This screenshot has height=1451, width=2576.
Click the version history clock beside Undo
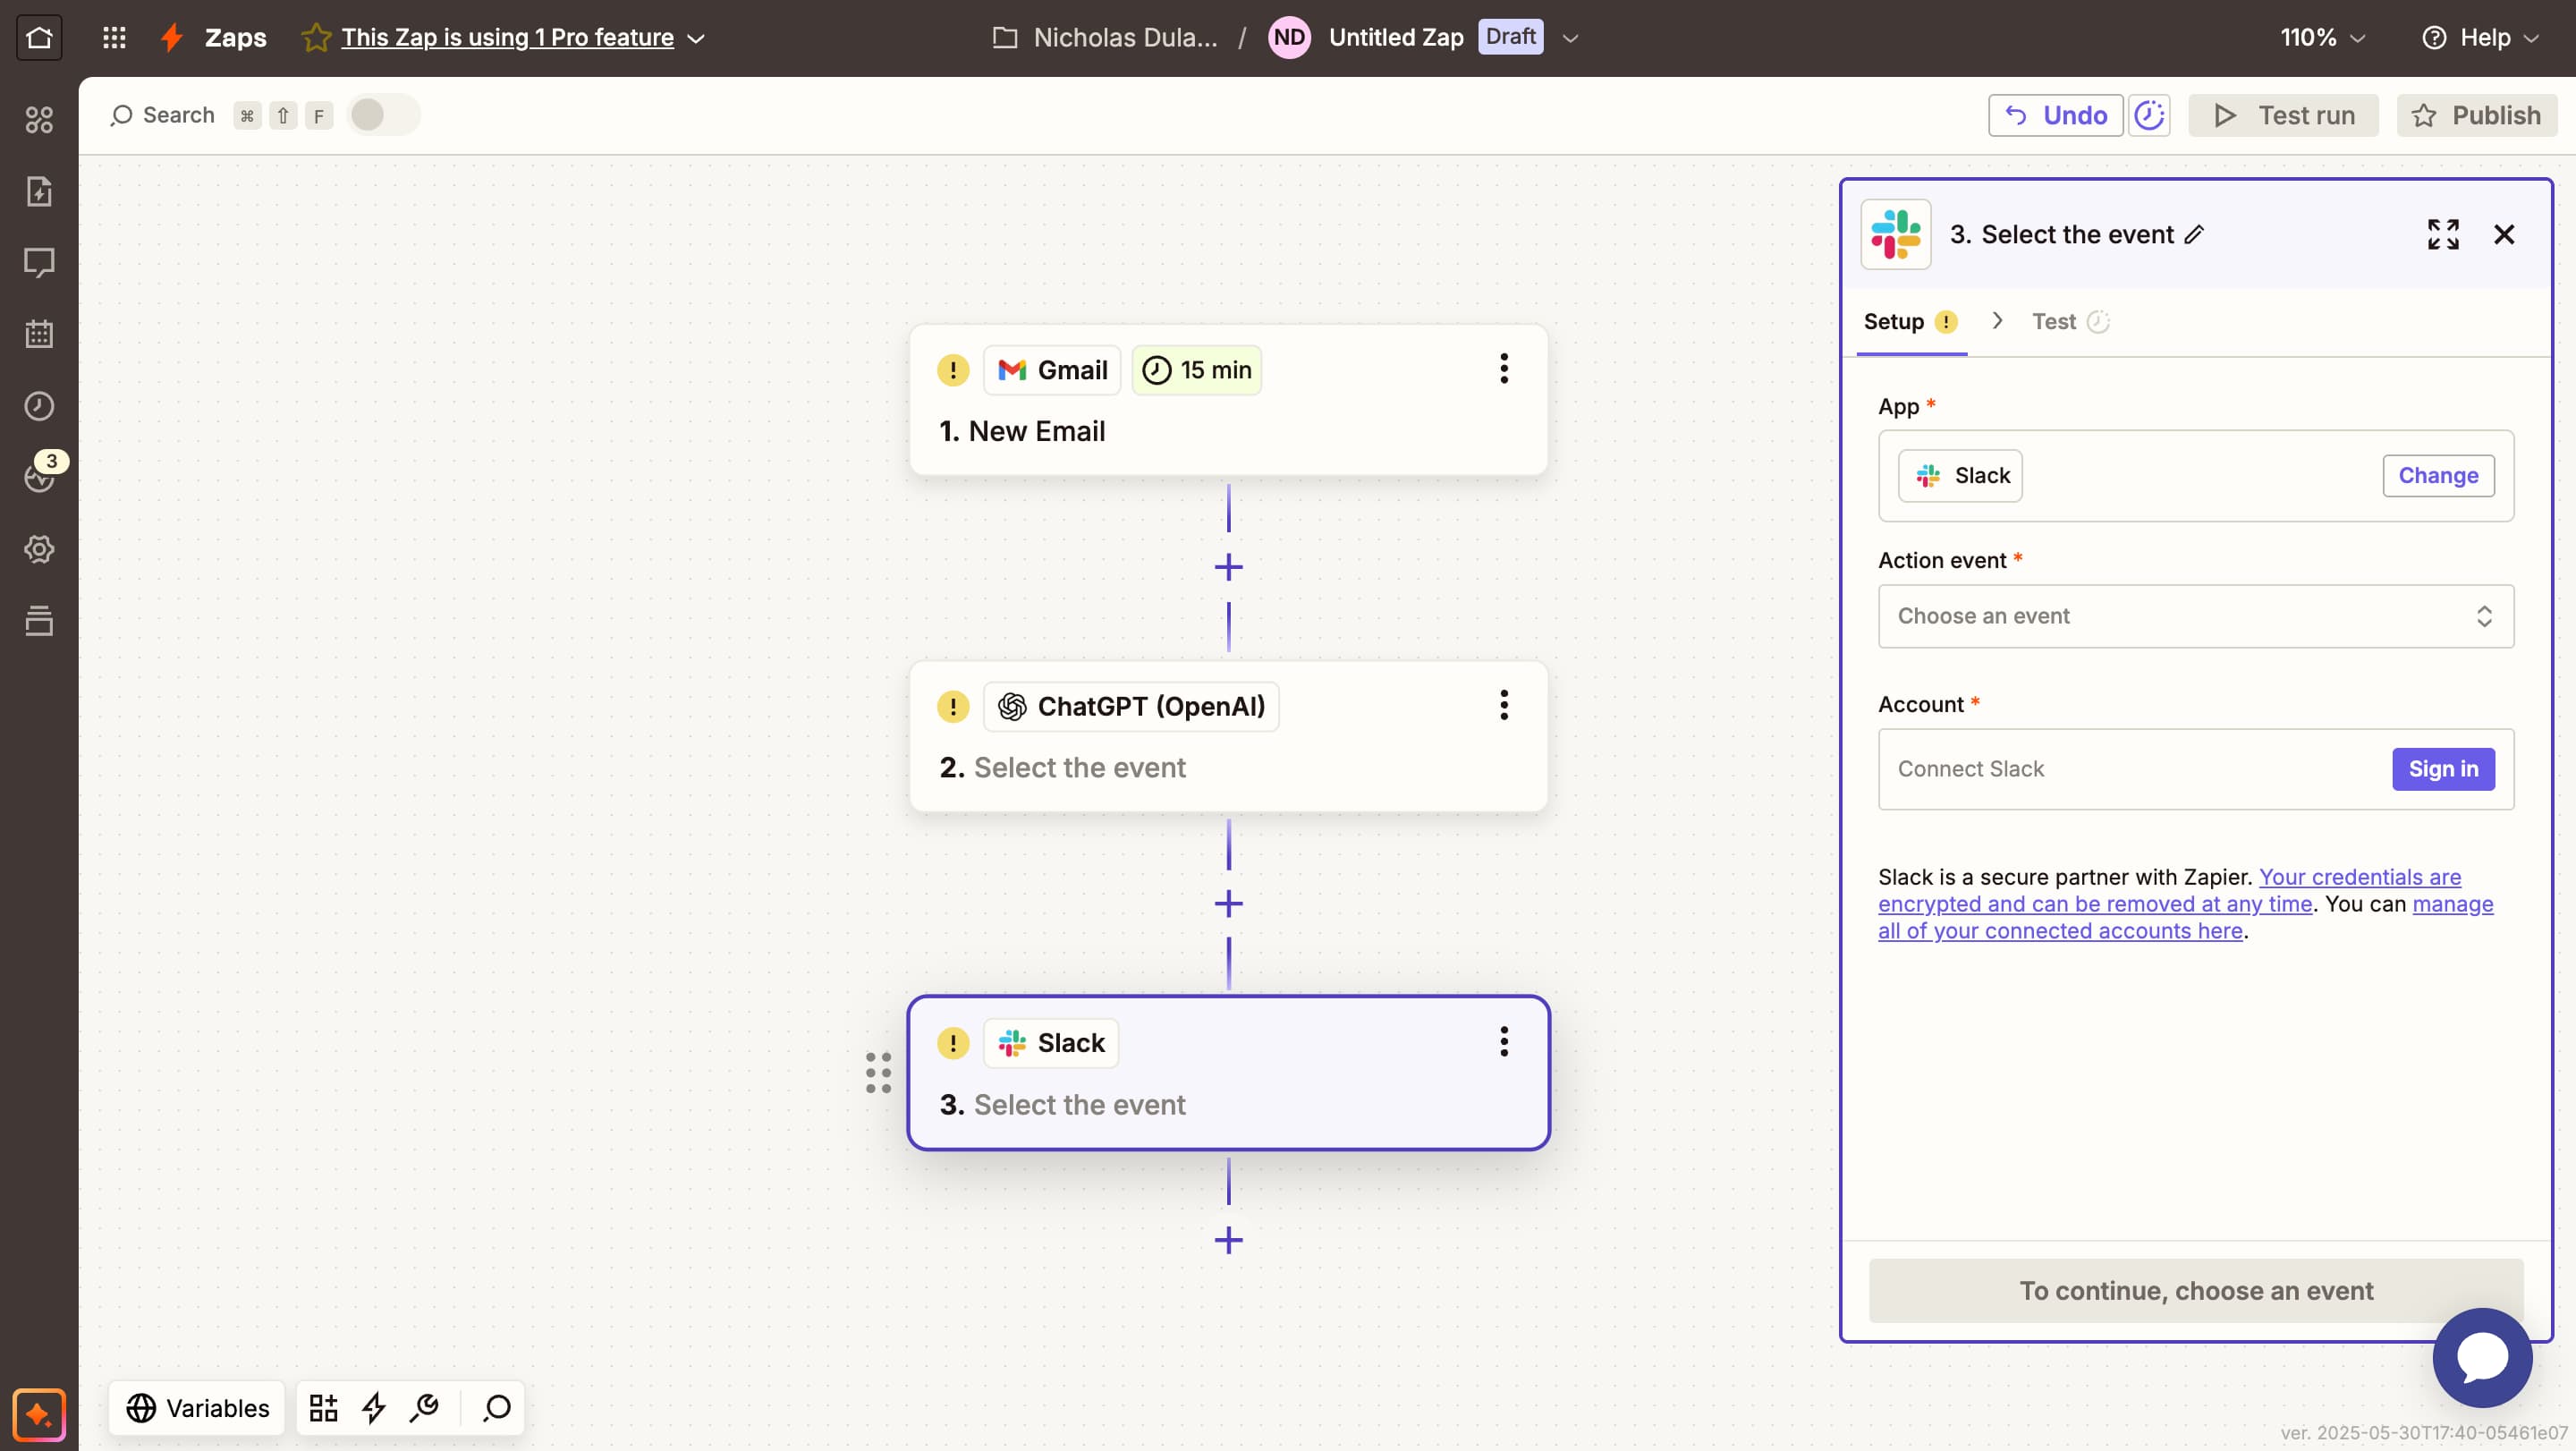pos(2149,116)
